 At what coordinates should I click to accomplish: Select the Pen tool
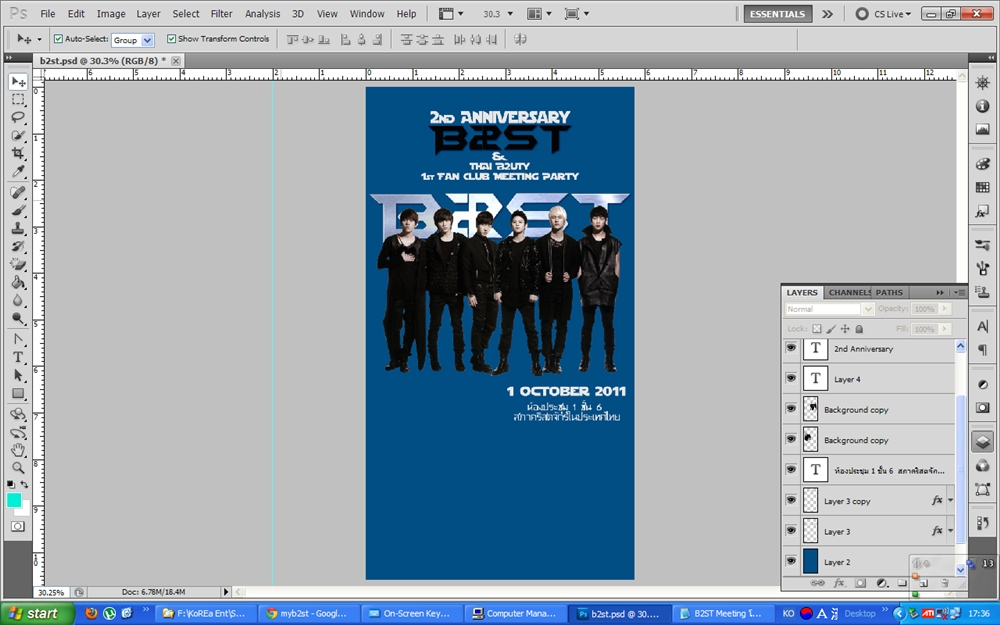tap(18, 339)
